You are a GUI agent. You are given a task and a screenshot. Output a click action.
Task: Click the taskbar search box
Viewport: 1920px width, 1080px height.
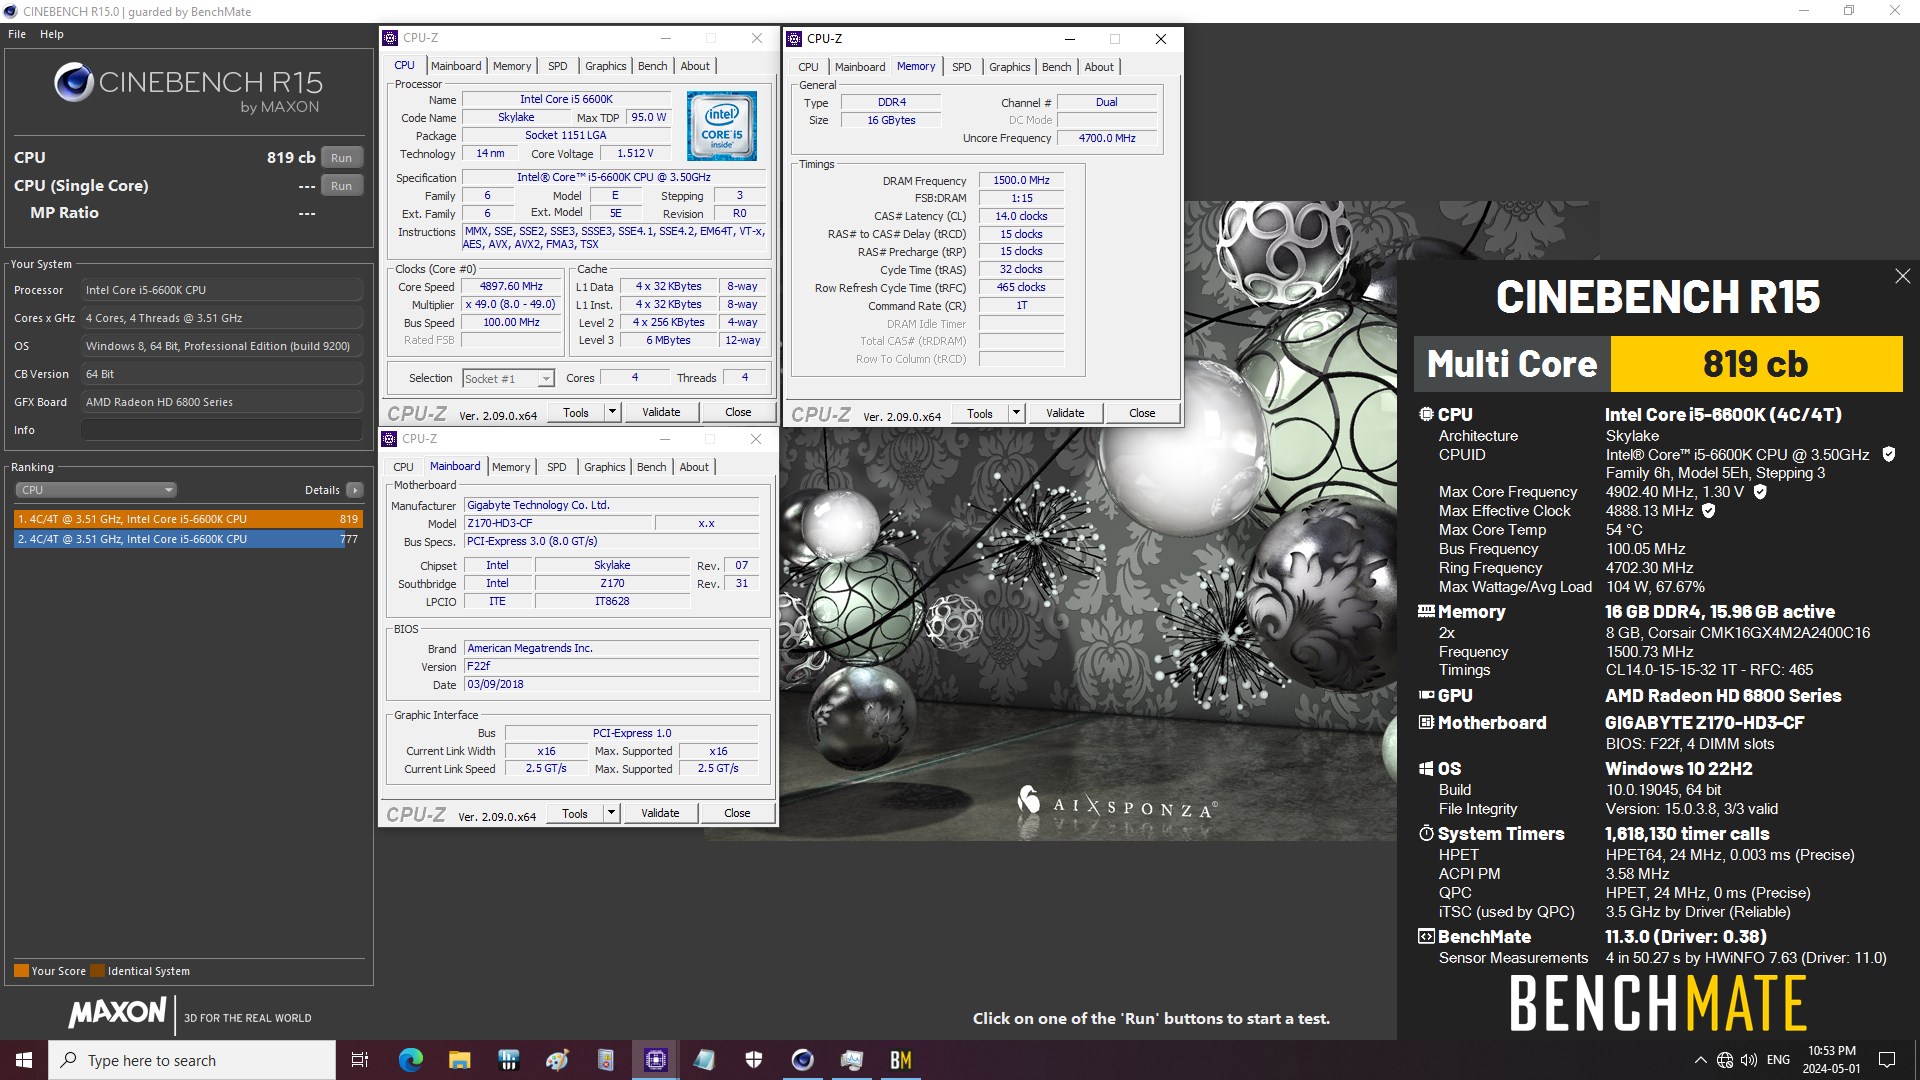(192, 1060)
